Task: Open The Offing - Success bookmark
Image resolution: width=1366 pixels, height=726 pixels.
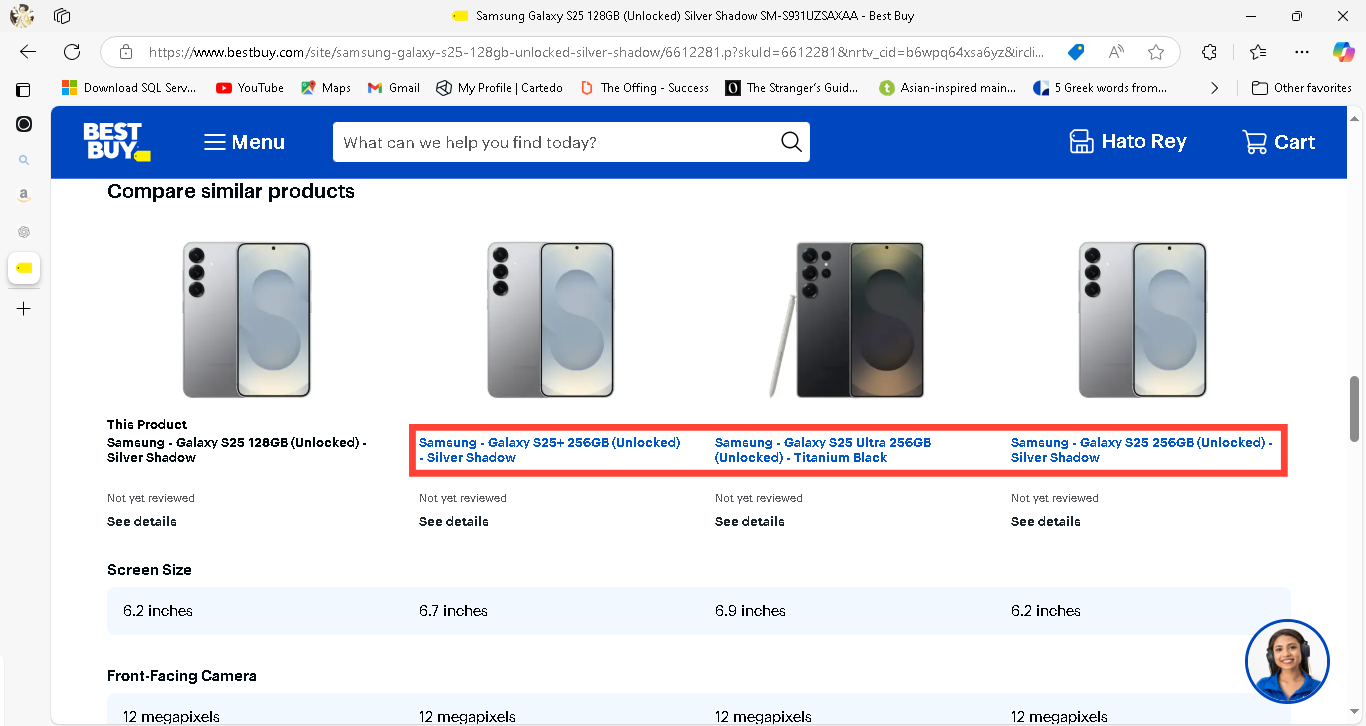Action: click(x=644, y=88)
